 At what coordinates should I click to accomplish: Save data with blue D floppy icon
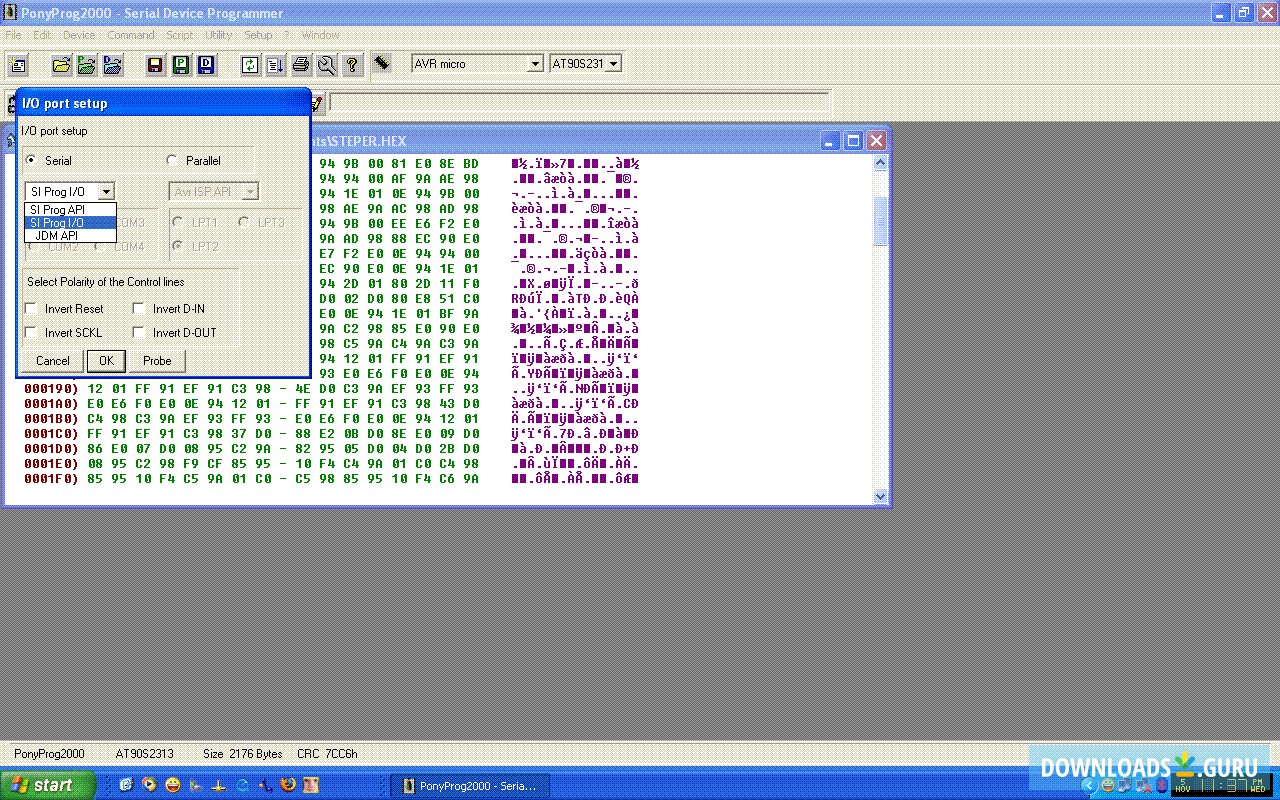tap(206, 65)
